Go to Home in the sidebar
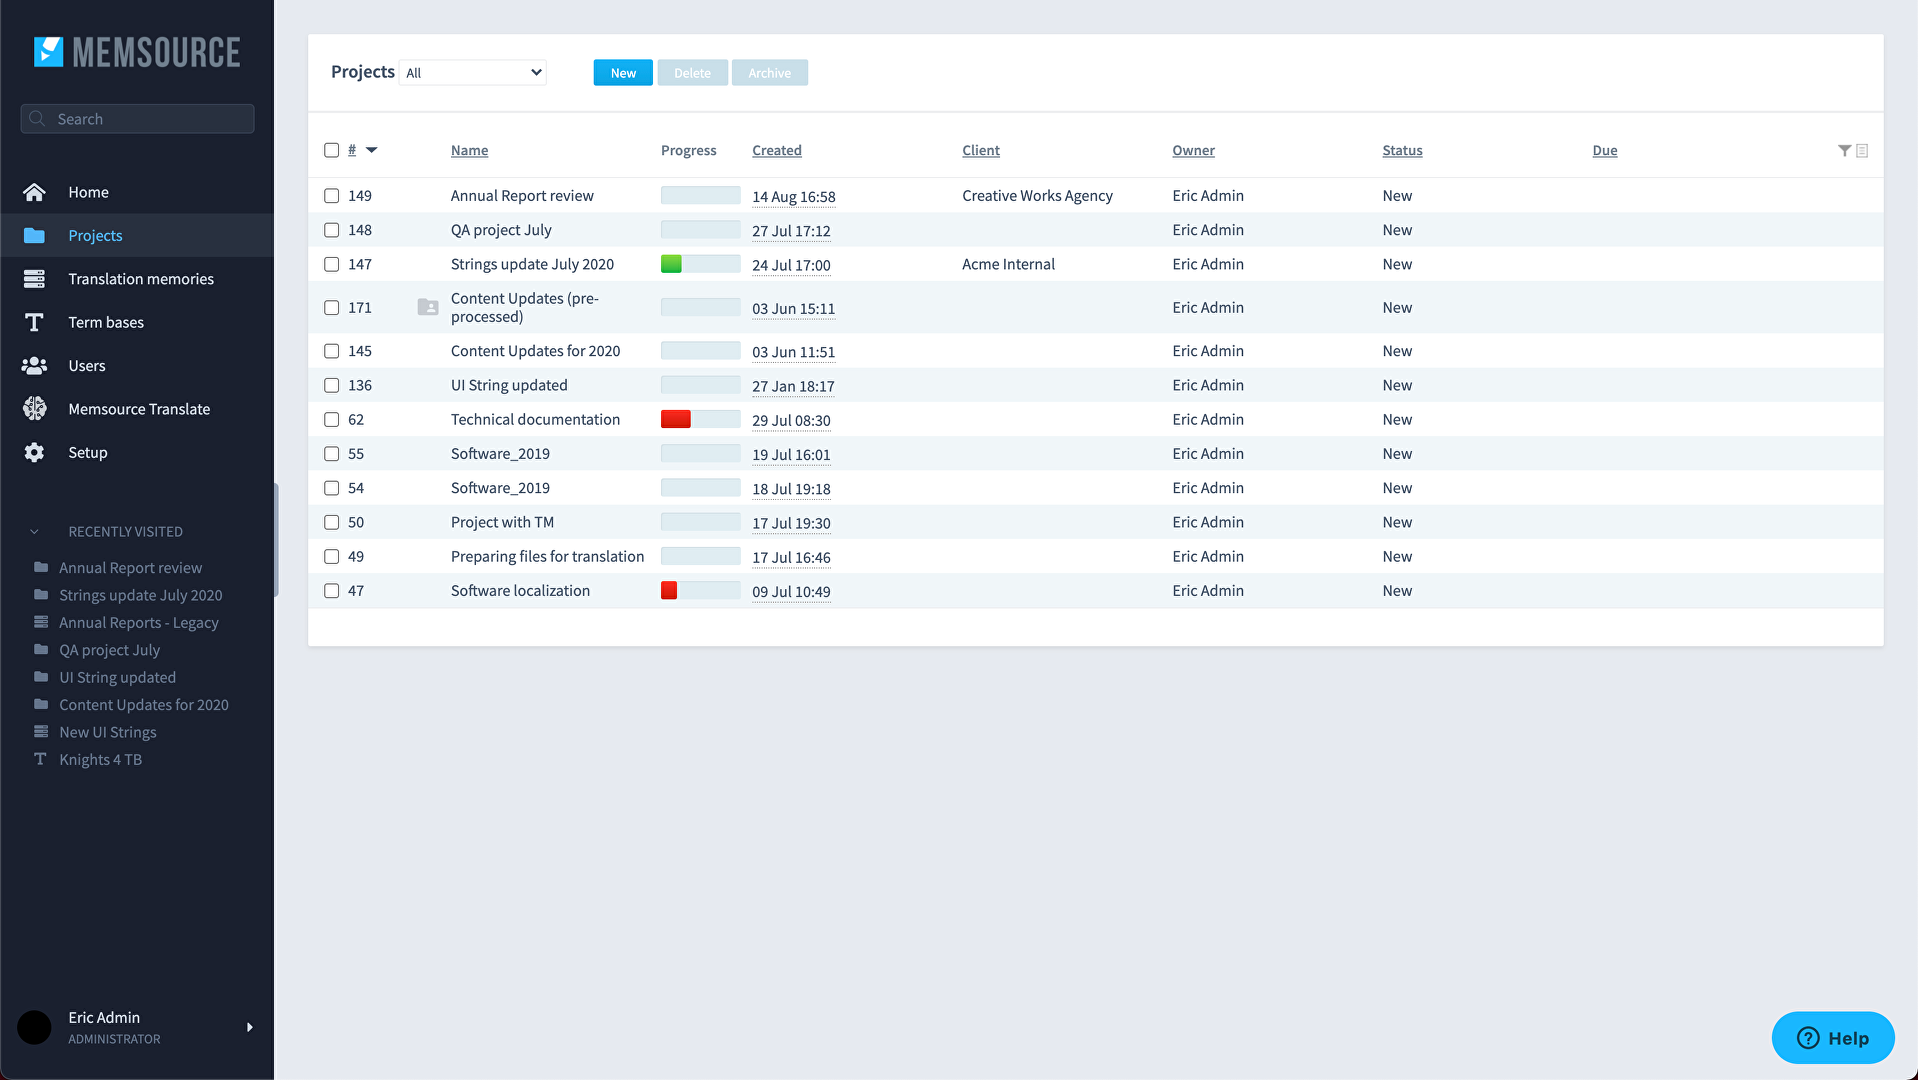The width and height of the screenshot is (1918, 1080). click(x=88, y=192)
